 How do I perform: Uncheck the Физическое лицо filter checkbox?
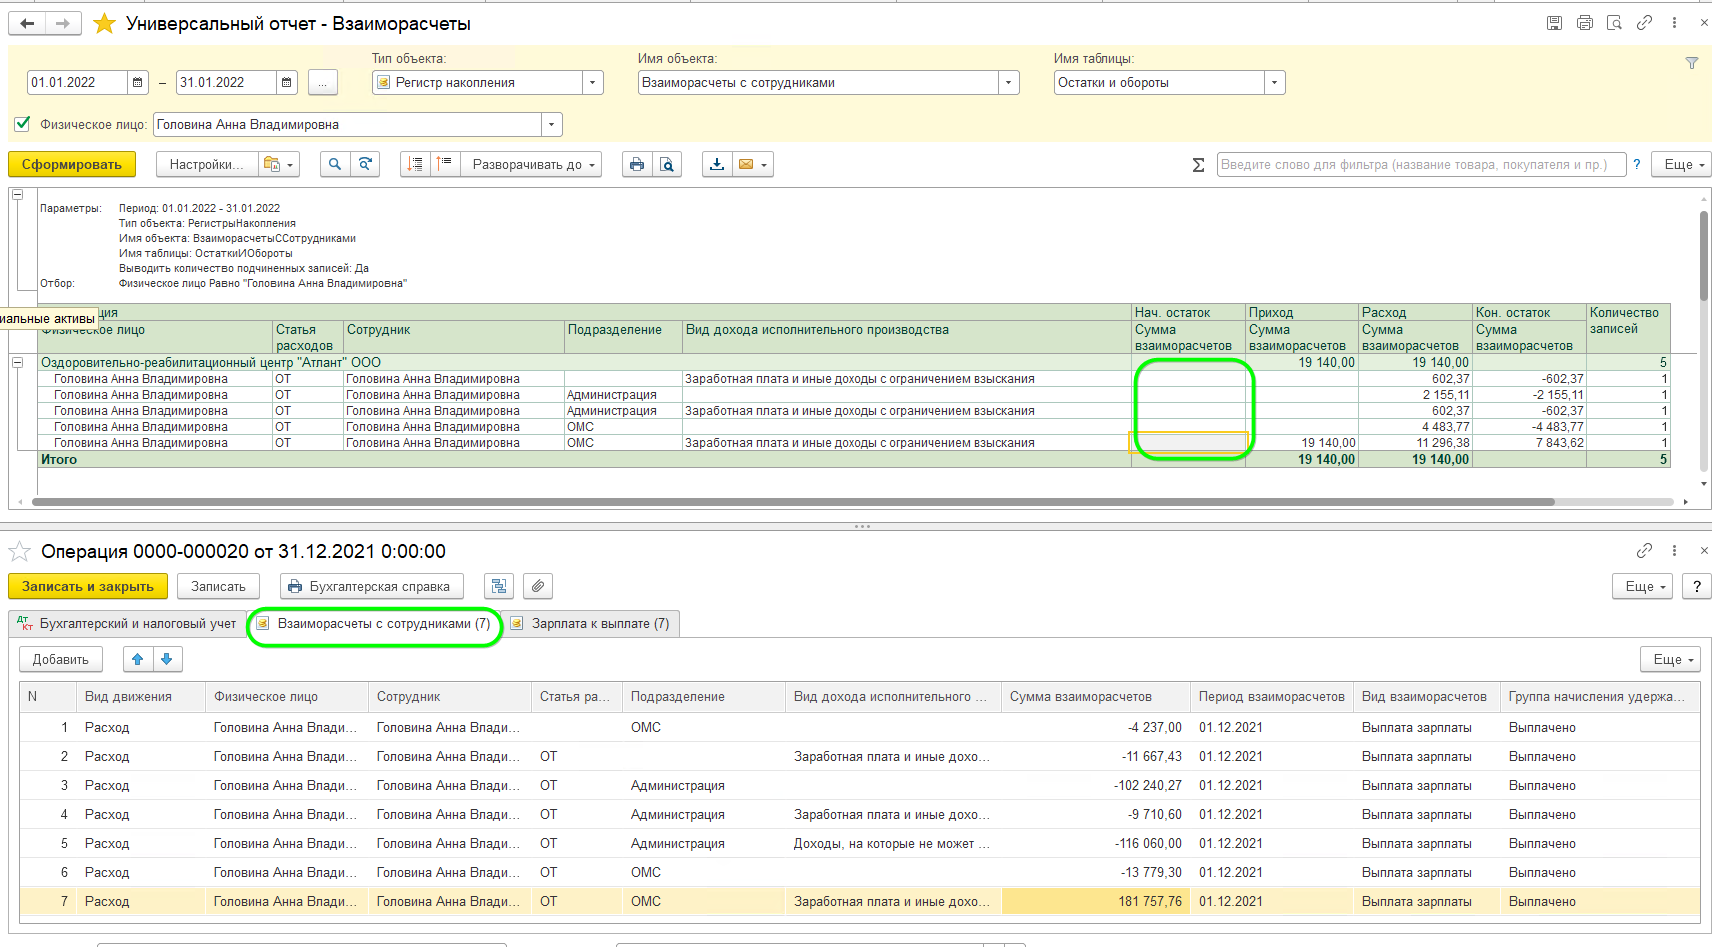[22, 124]
